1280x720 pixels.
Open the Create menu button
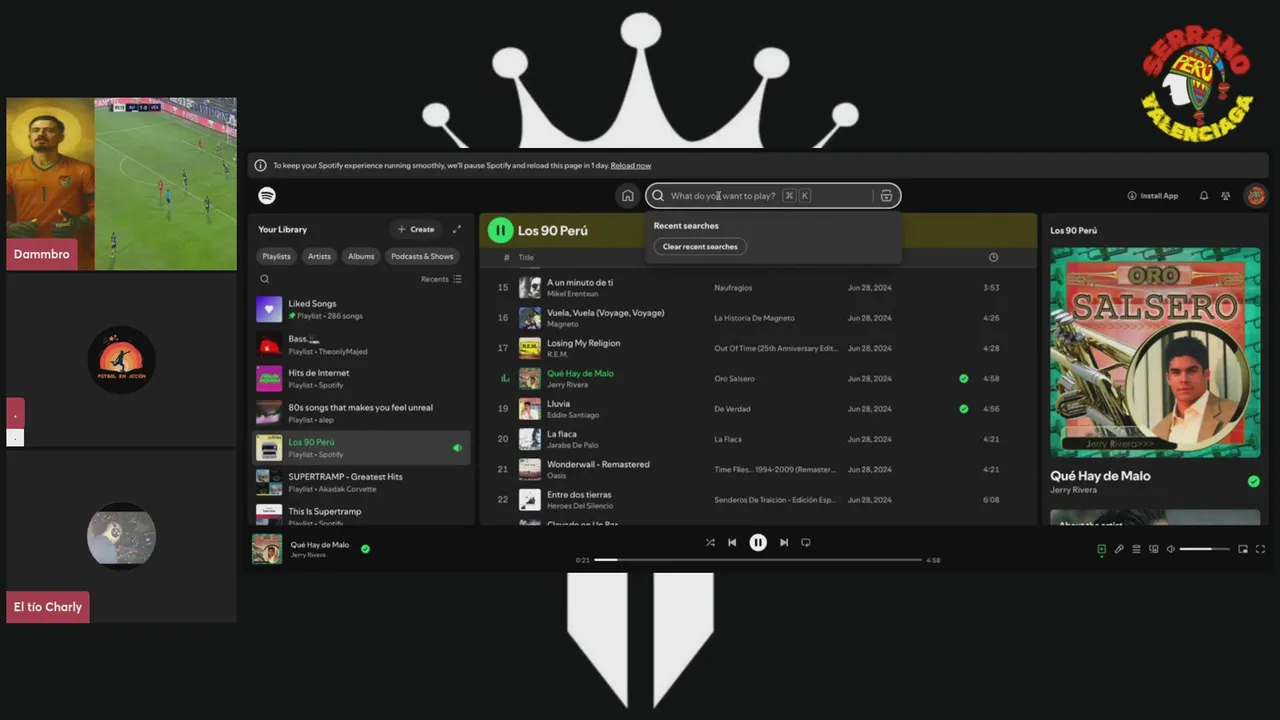tap(416, 229)
